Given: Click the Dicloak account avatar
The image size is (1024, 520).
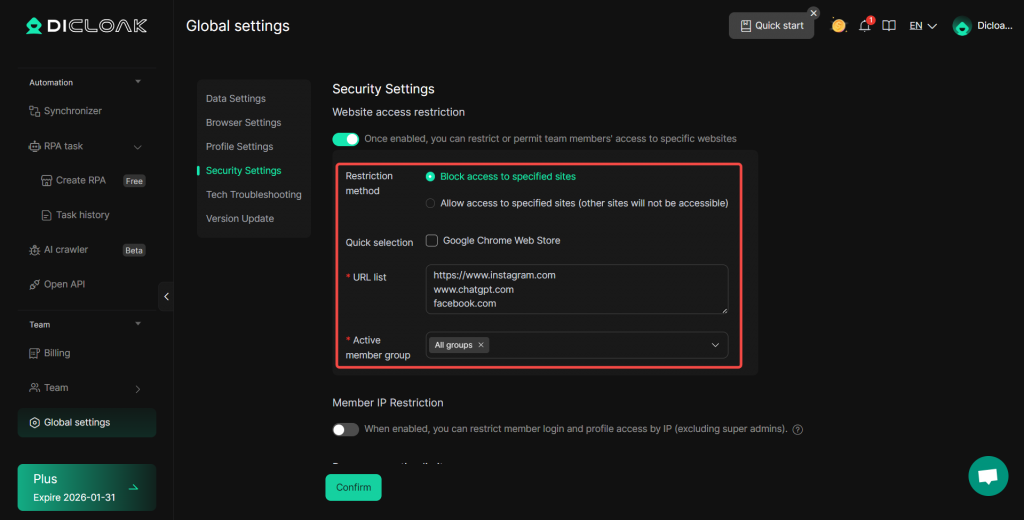Looking at the screenshot, I should 962,27.
